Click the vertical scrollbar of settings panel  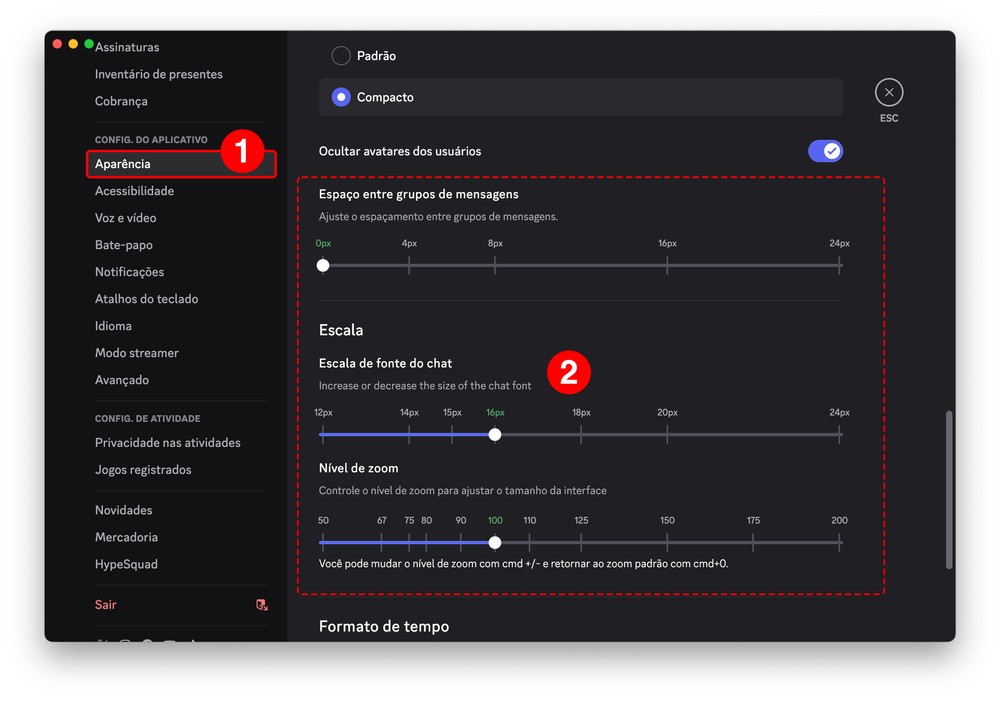pyautogui.click(x=949, y=490)
